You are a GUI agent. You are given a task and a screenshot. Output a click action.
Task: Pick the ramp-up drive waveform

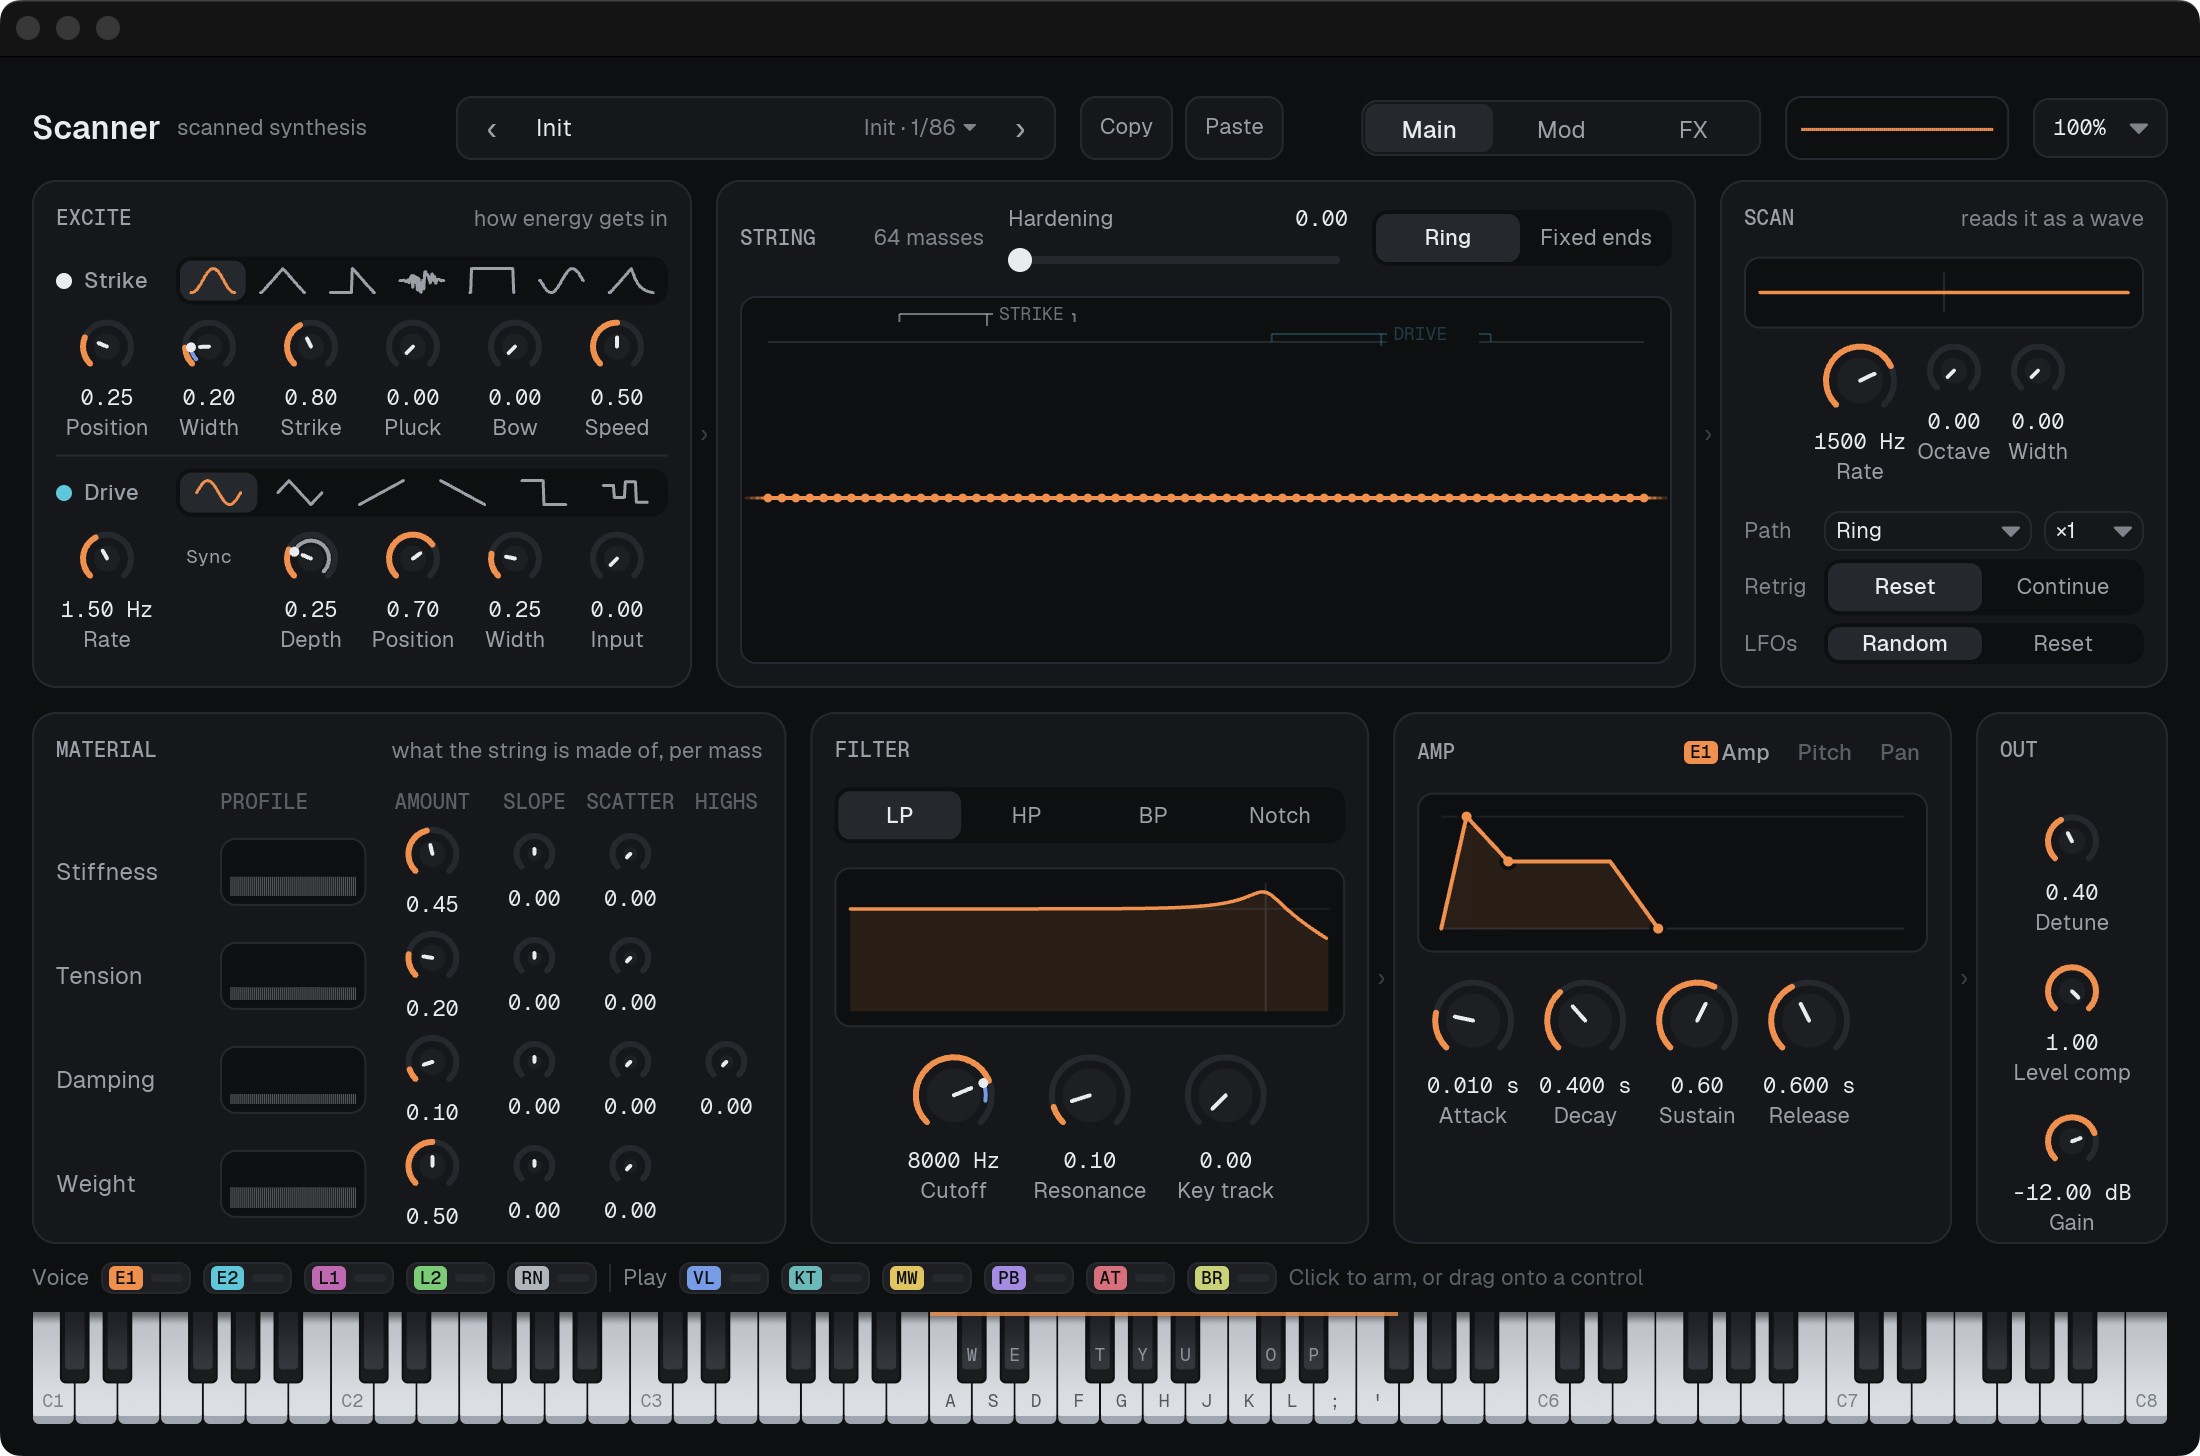381,492
